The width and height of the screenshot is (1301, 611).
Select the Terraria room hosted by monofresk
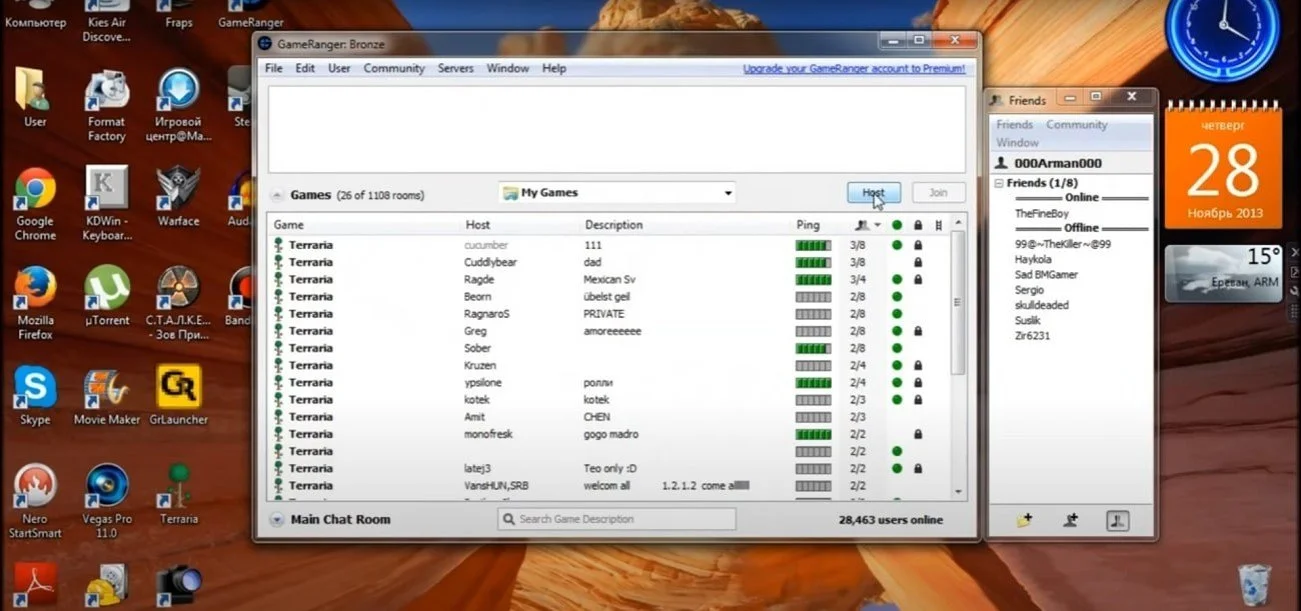coord(608,434)
